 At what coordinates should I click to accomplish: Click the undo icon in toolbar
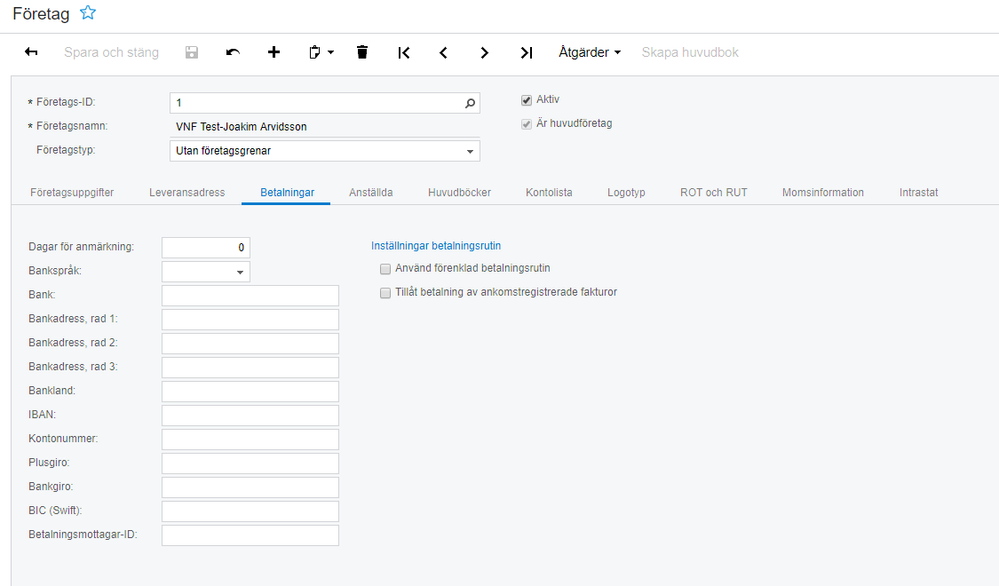233,52
